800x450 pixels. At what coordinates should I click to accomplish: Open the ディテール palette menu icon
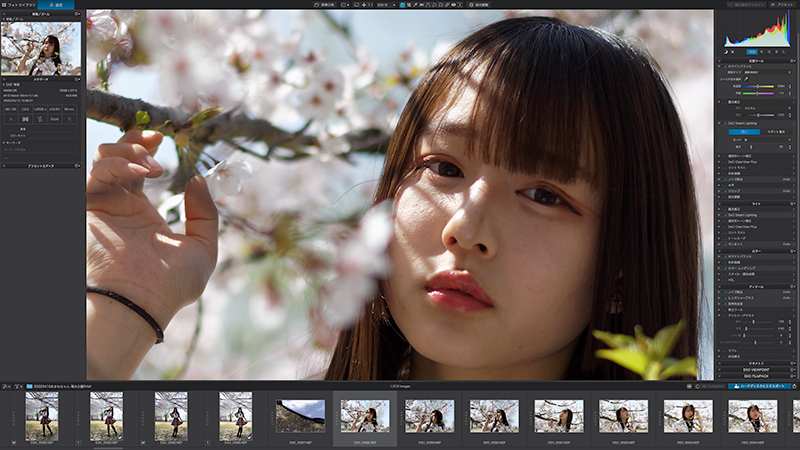(x=792, y=287)
